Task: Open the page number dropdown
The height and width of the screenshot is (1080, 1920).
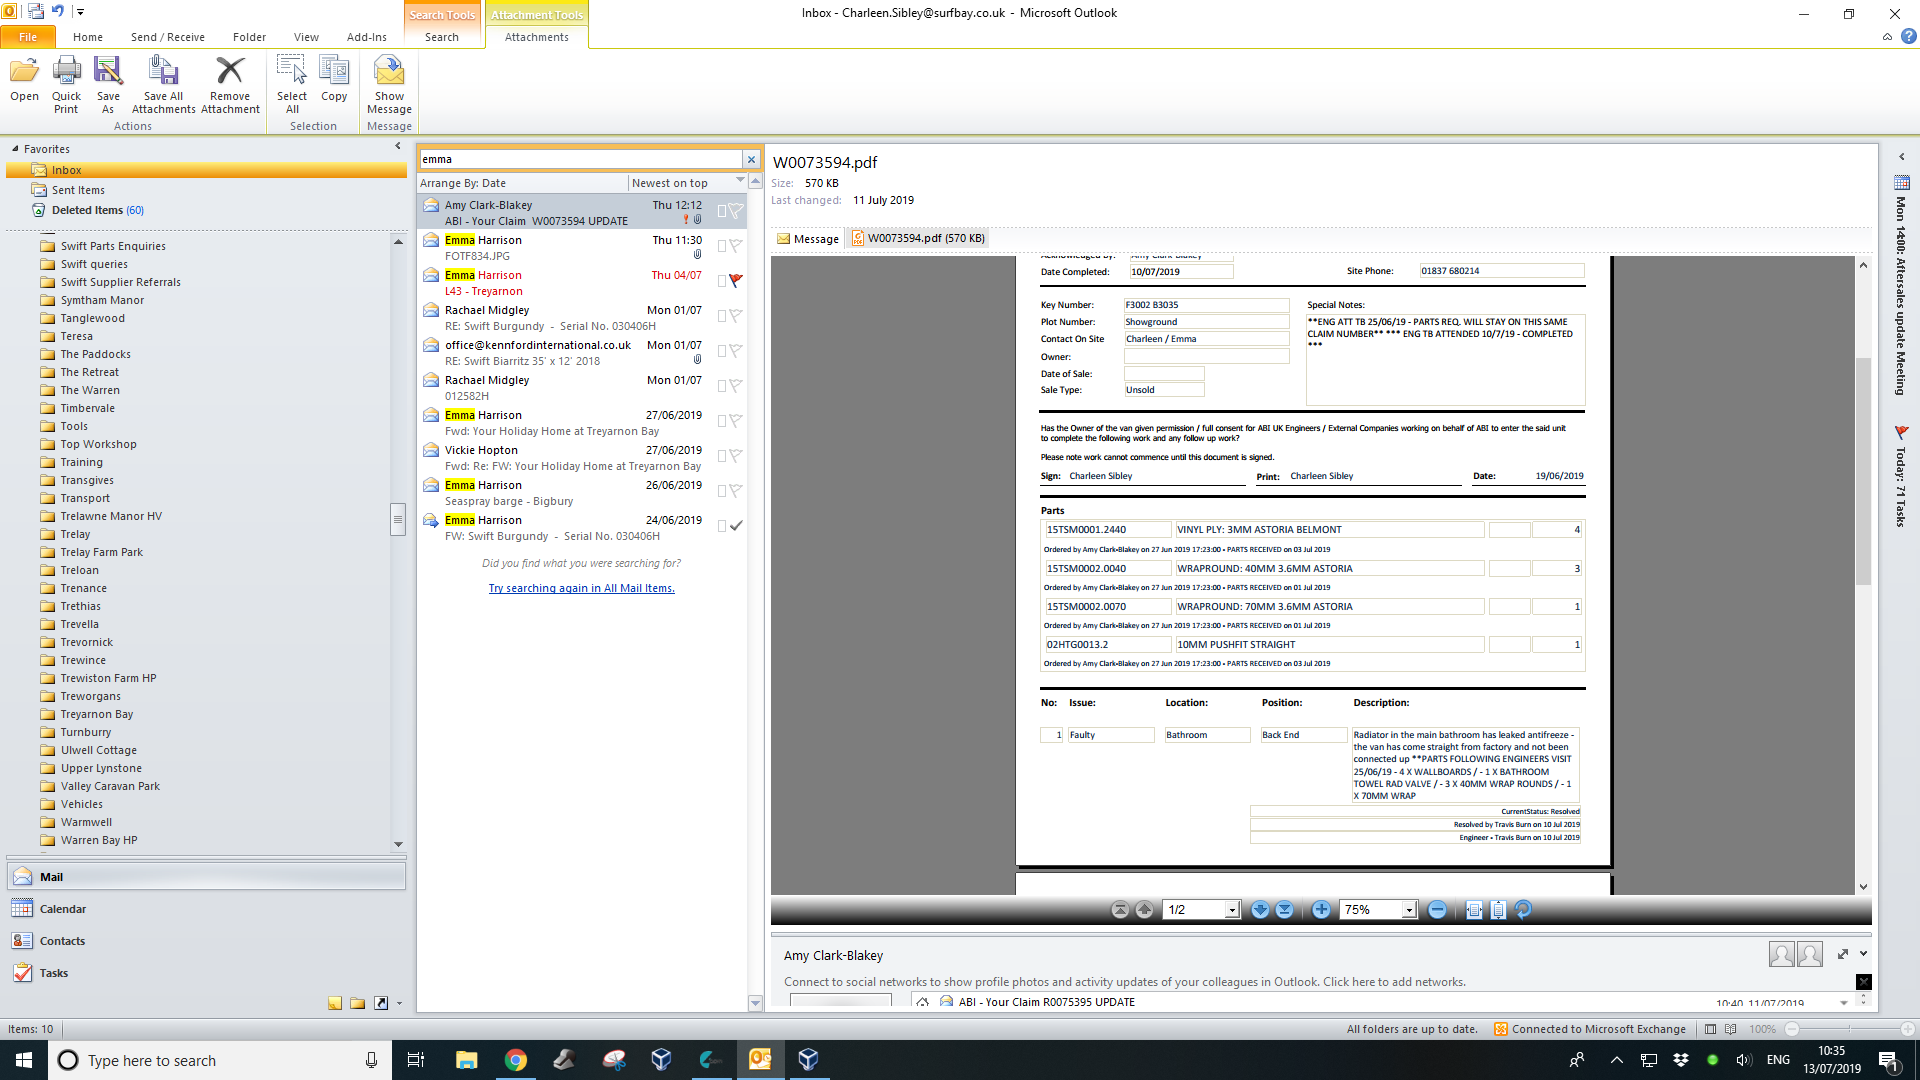Action: pos(1232,910)
